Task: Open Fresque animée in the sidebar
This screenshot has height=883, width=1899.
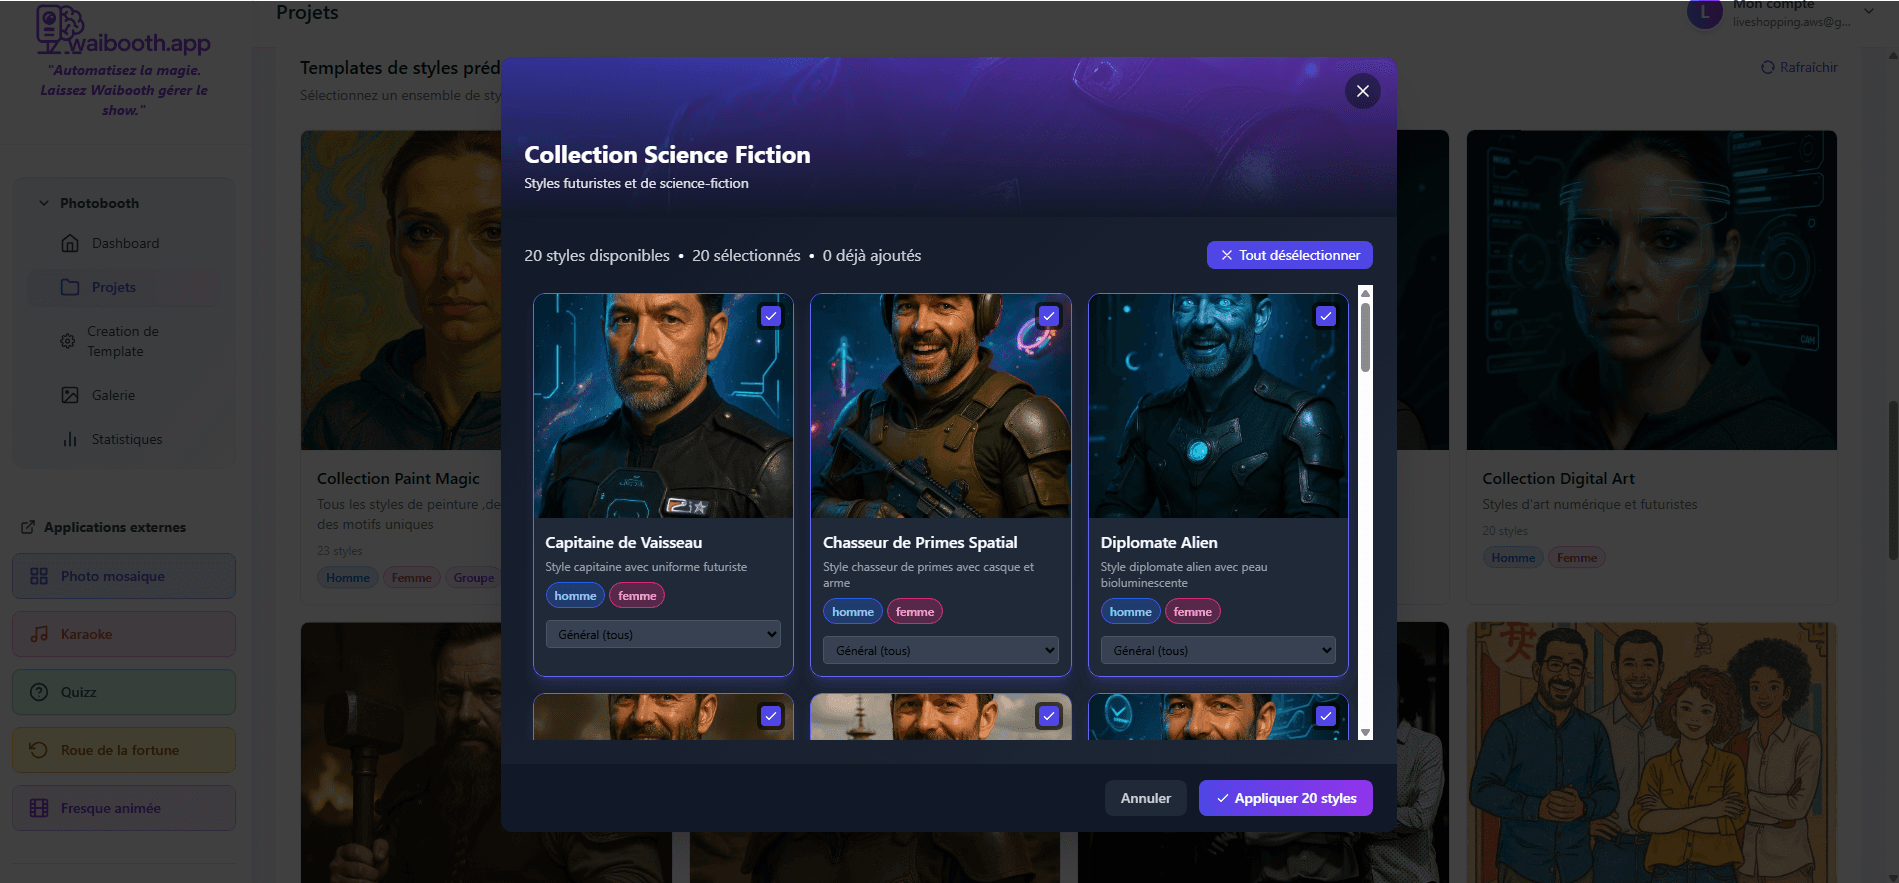Action: point(124,808)
